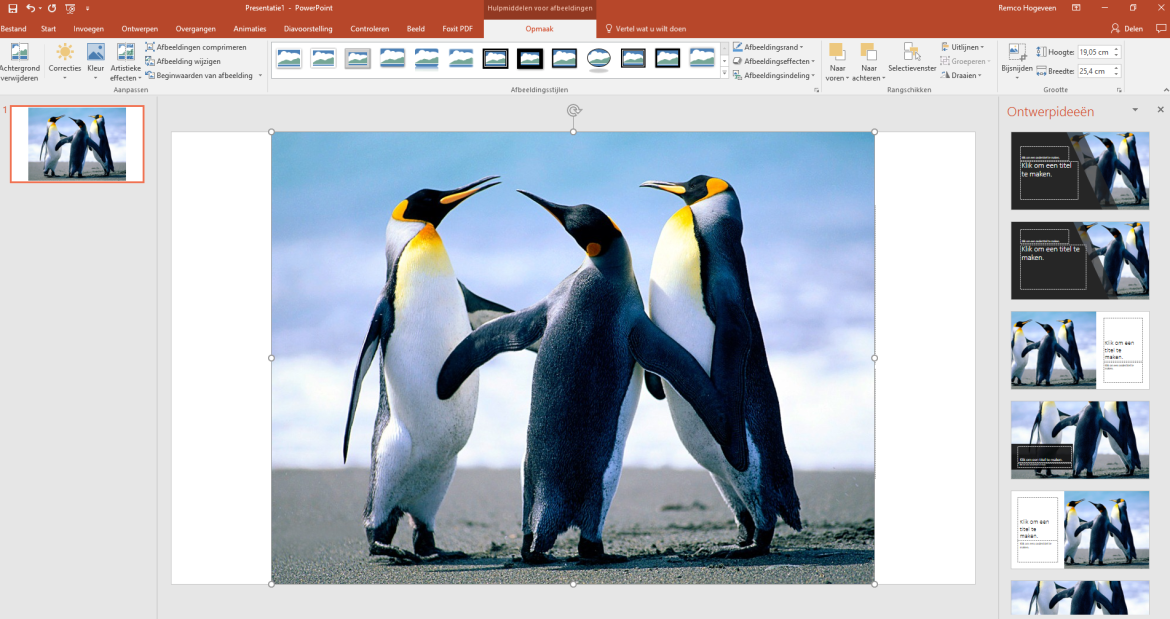Open the Bestand tab

[x=13, y=29]
